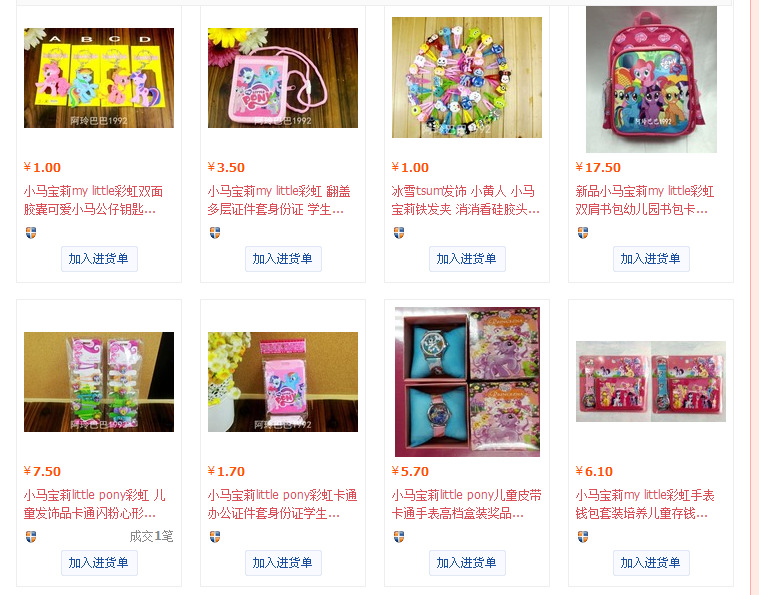The height and width of the screenshot is (595, 759).
Task: Add ¥5.70 boxed watch to purchase list
Action: point(467,563)
